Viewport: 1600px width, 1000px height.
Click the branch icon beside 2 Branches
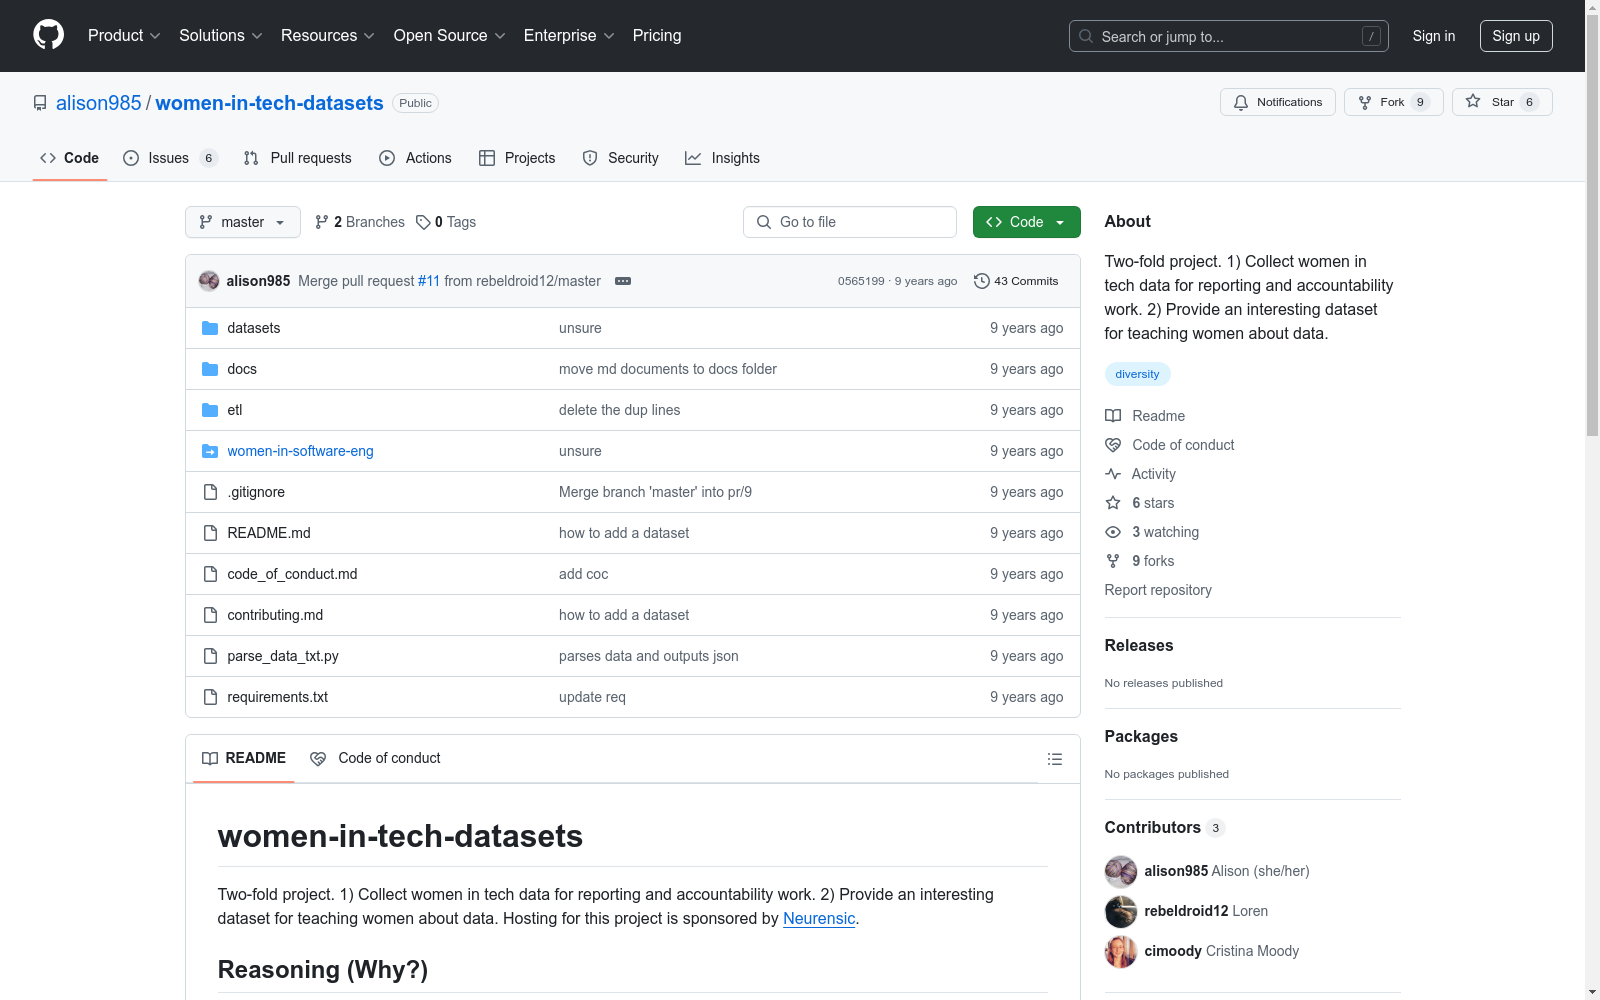coord(322,222)
